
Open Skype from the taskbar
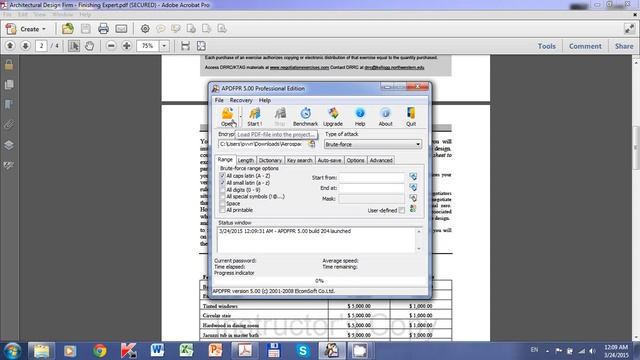(303, 351)
